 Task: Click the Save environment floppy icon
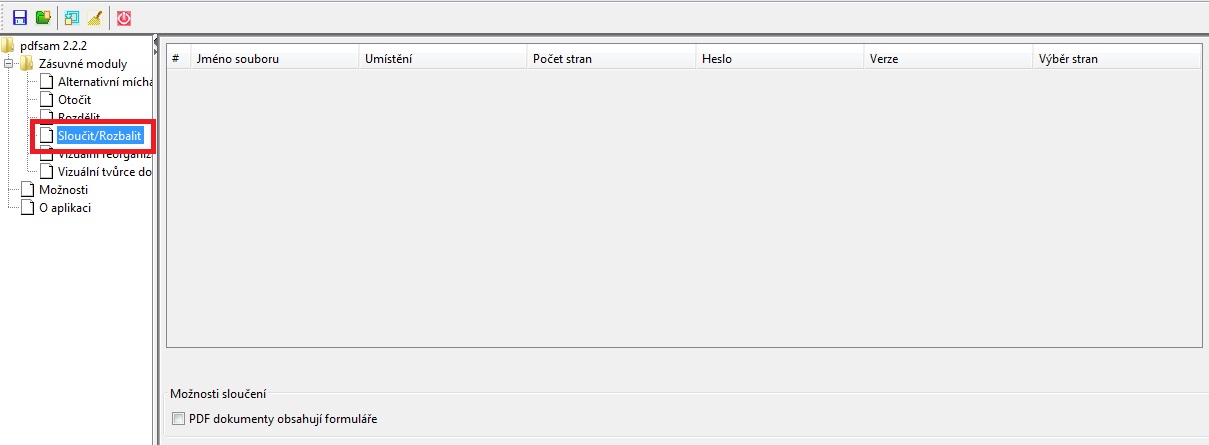(20, 18)
